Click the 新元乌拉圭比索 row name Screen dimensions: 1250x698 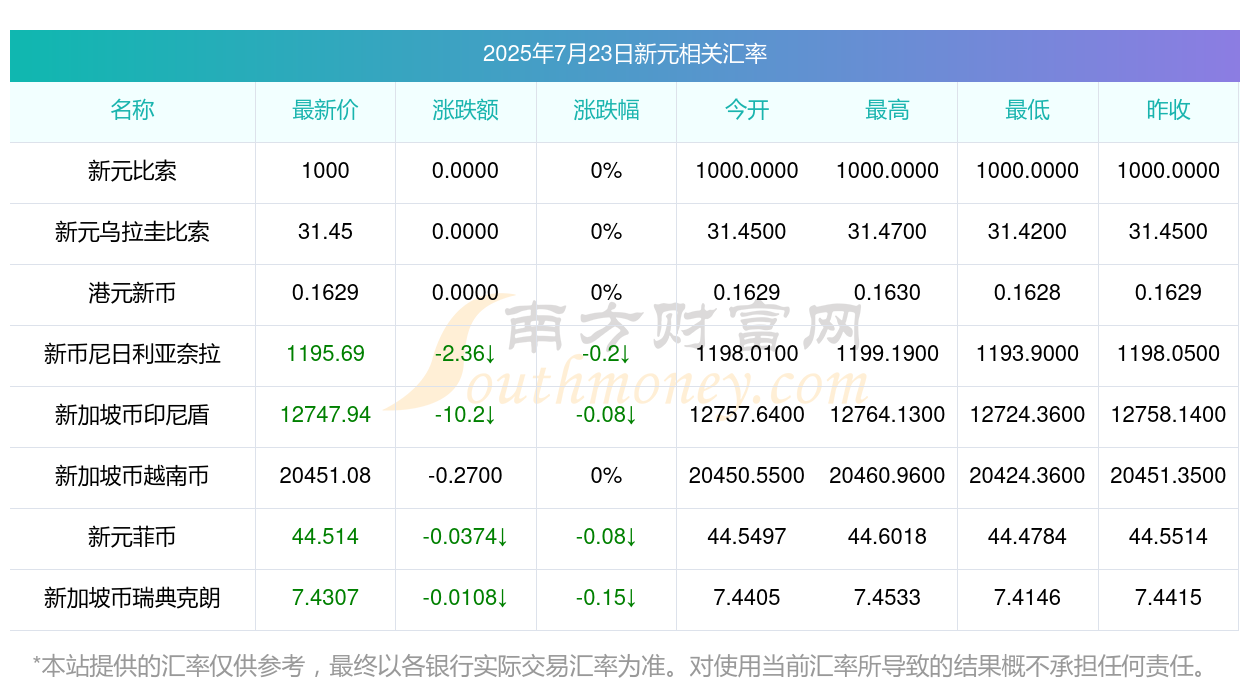coord(132,232)
